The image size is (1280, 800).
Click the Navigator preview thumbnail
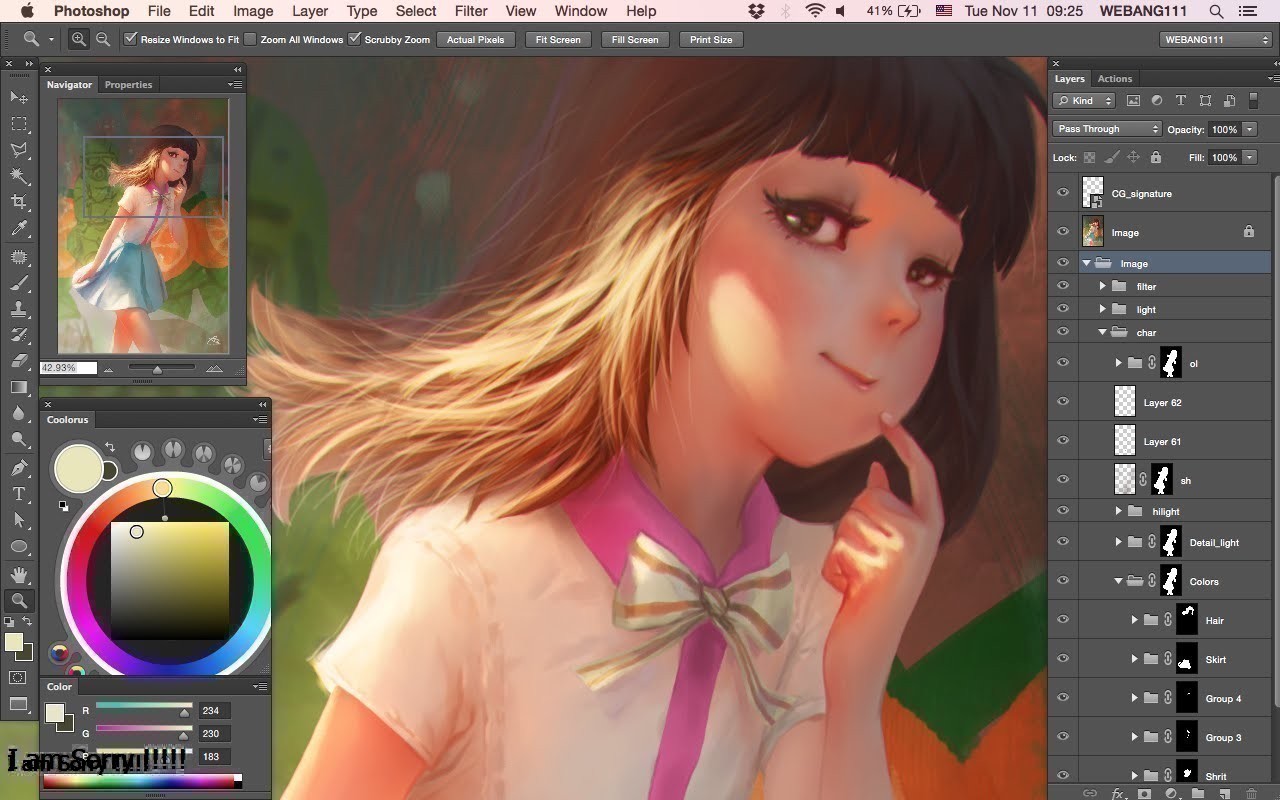click(142, 225)
